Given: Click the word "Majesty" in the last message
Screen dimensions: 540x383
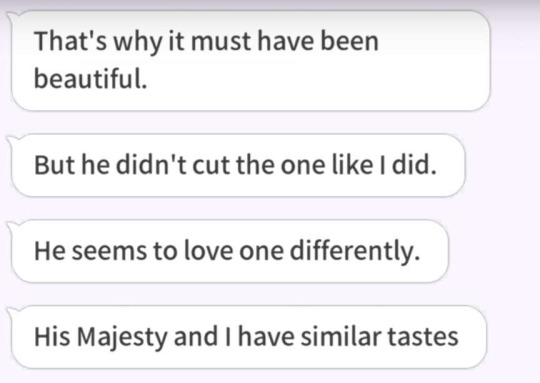Looking at the screenshot, I should pyautogui.click(x=122, y=338).
